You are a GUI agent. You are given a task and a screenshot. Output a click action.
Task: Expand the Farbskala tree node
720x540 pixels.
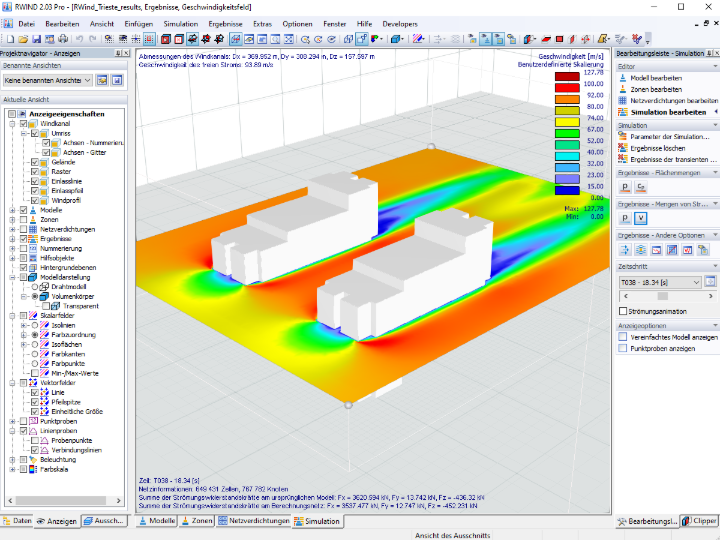[x=12, y=469]
